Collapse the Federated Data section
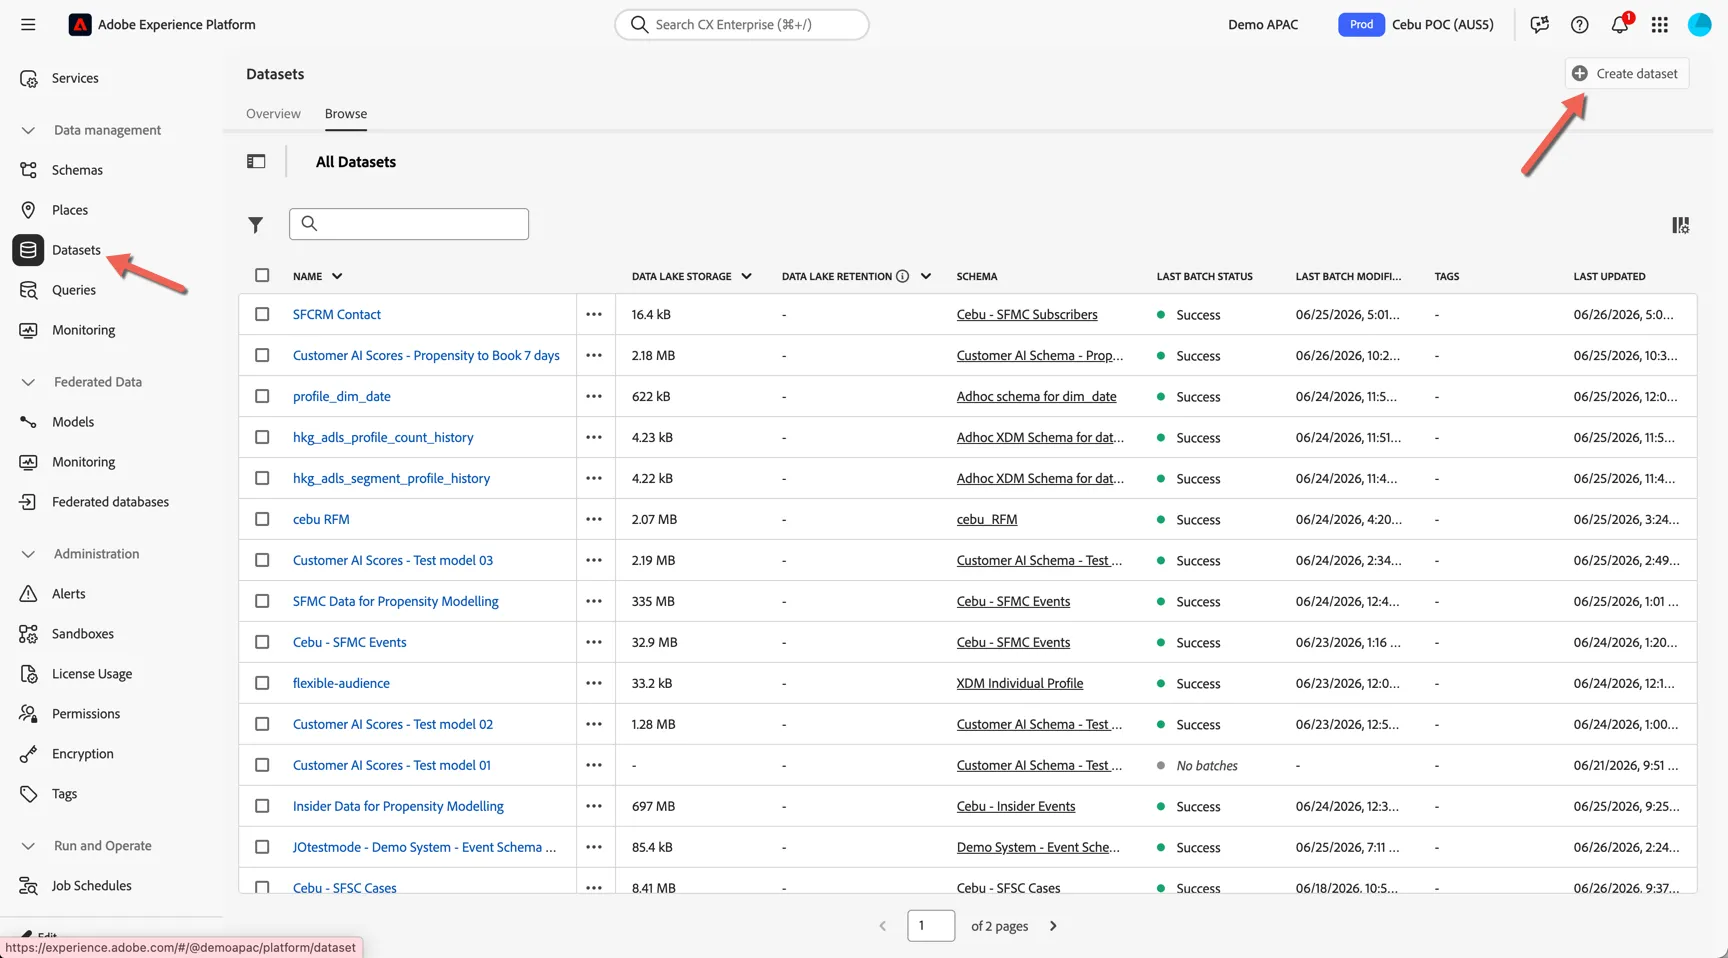This screenshot has height=958, width=1728. [28, 382]
